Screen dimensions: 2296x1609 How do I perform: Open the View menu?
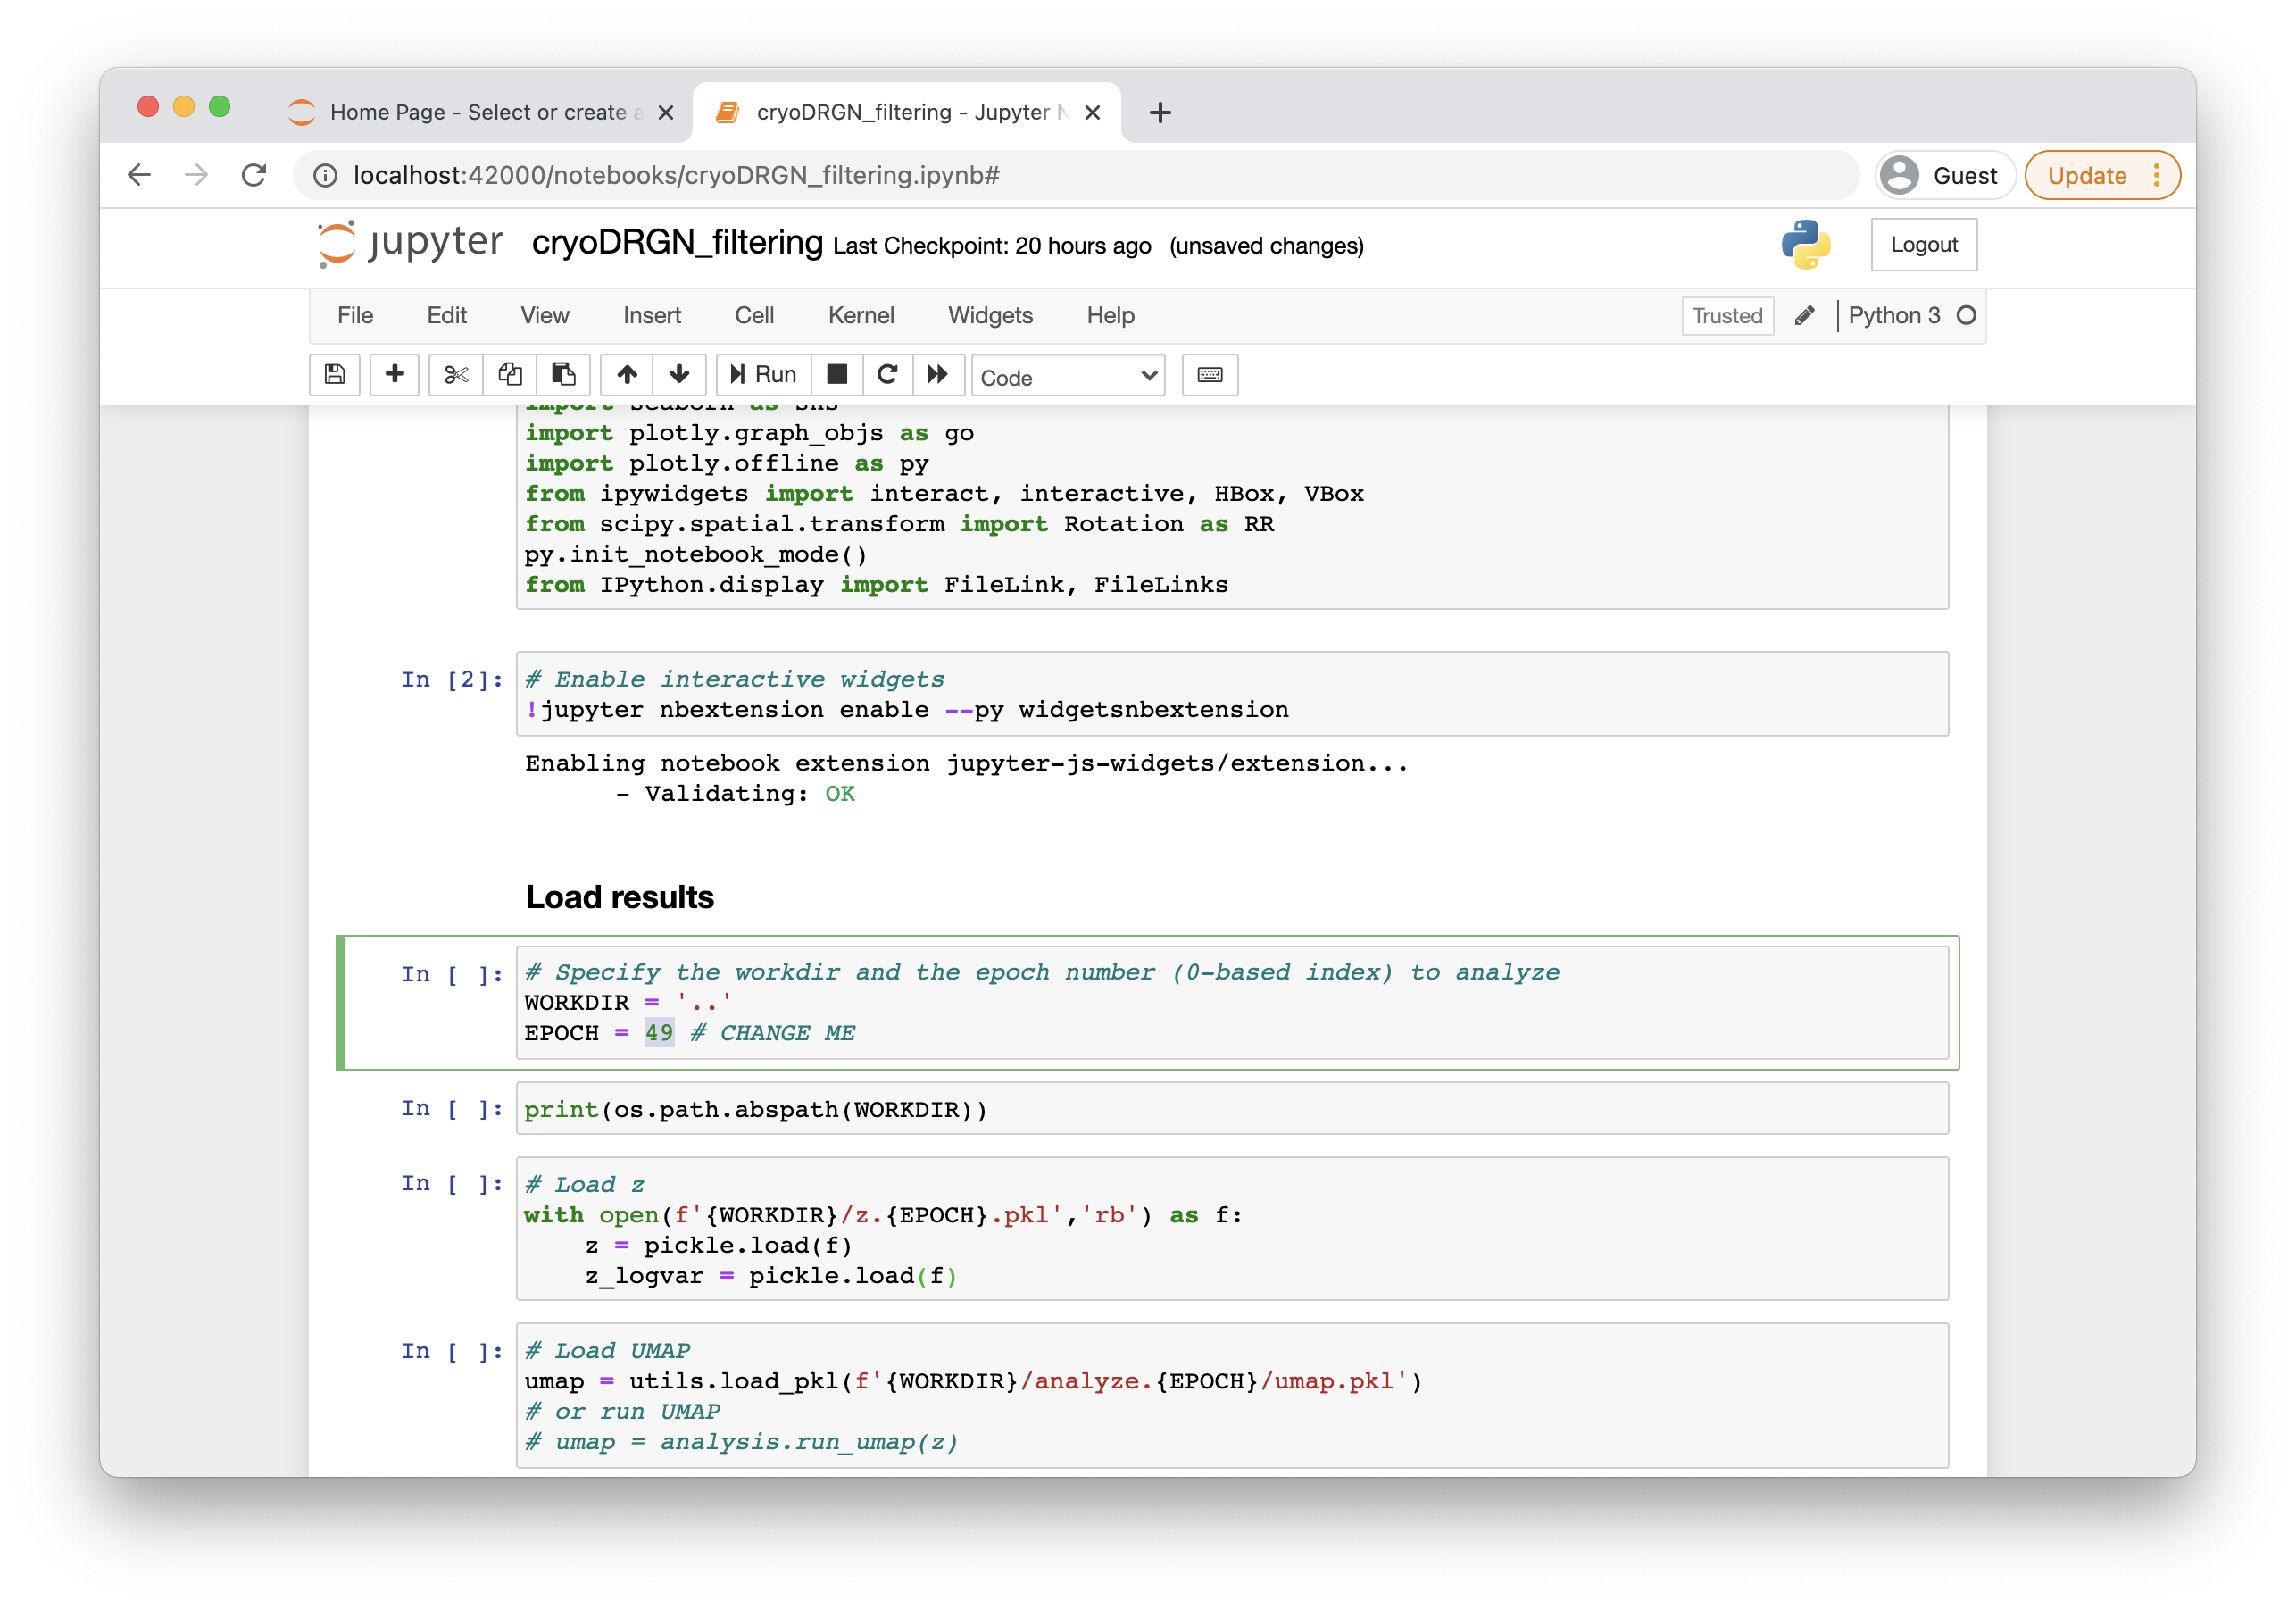pos(544,316)
